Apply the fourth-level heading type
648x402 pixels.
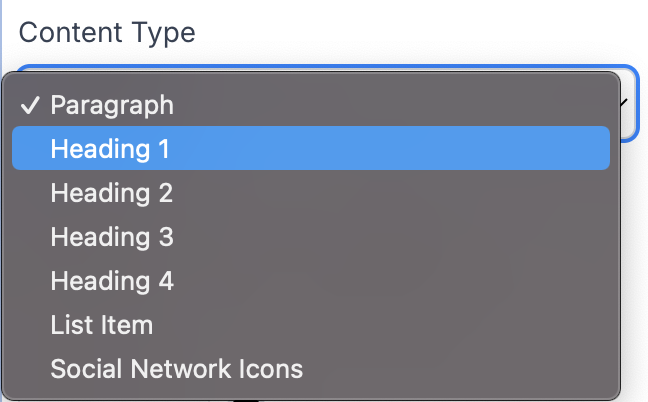click(x=112, y=281)
